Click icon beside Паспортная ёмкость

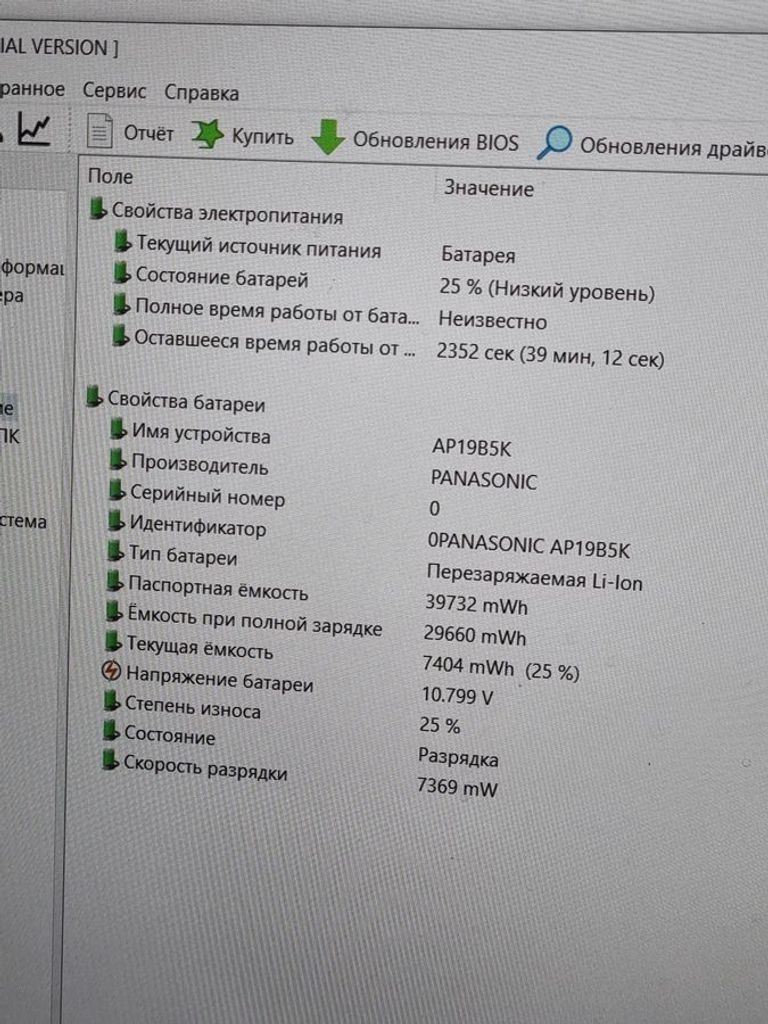114,581
